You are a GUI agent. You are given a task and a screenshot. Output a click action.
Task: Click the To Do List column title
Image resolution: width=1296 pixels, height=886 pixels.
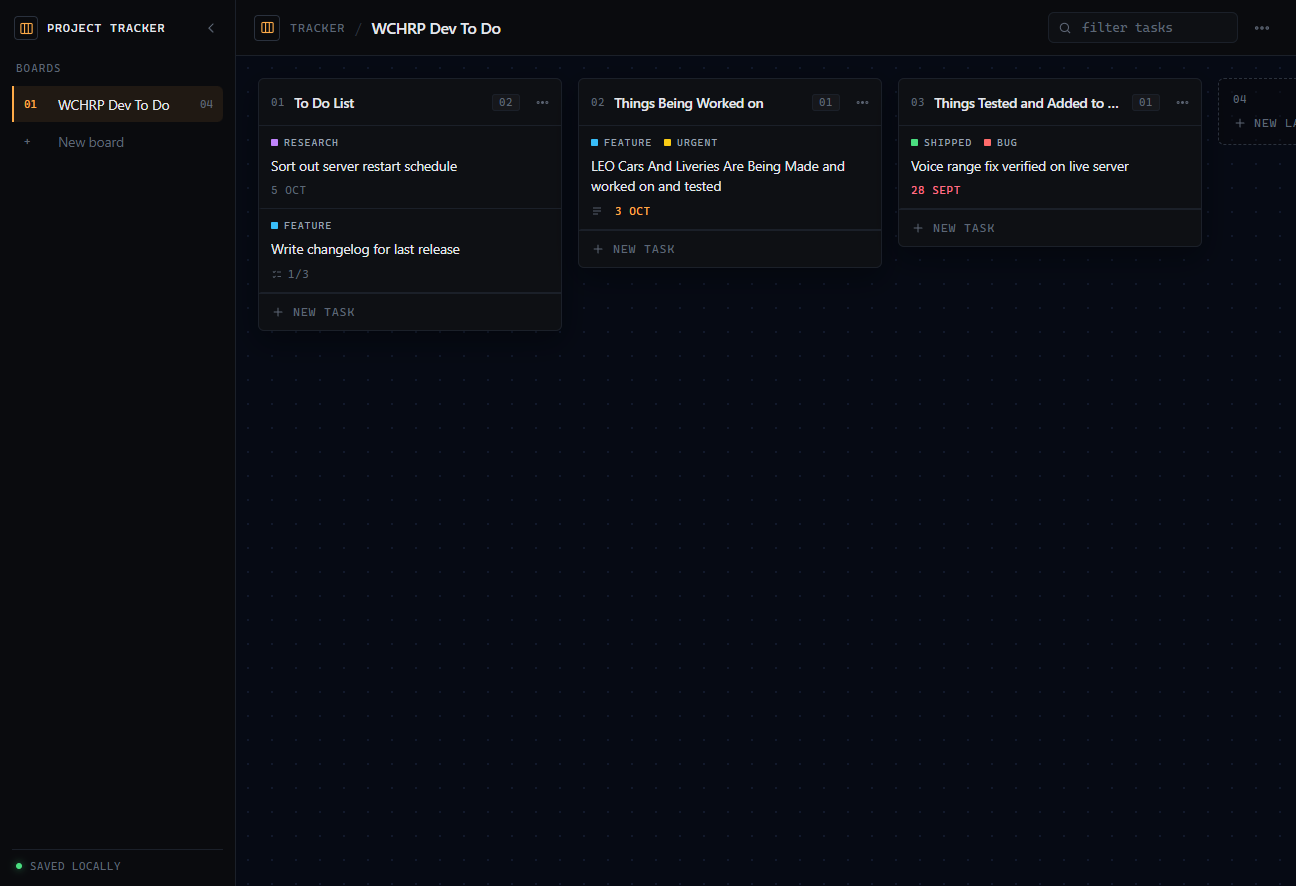coord(324,103)
